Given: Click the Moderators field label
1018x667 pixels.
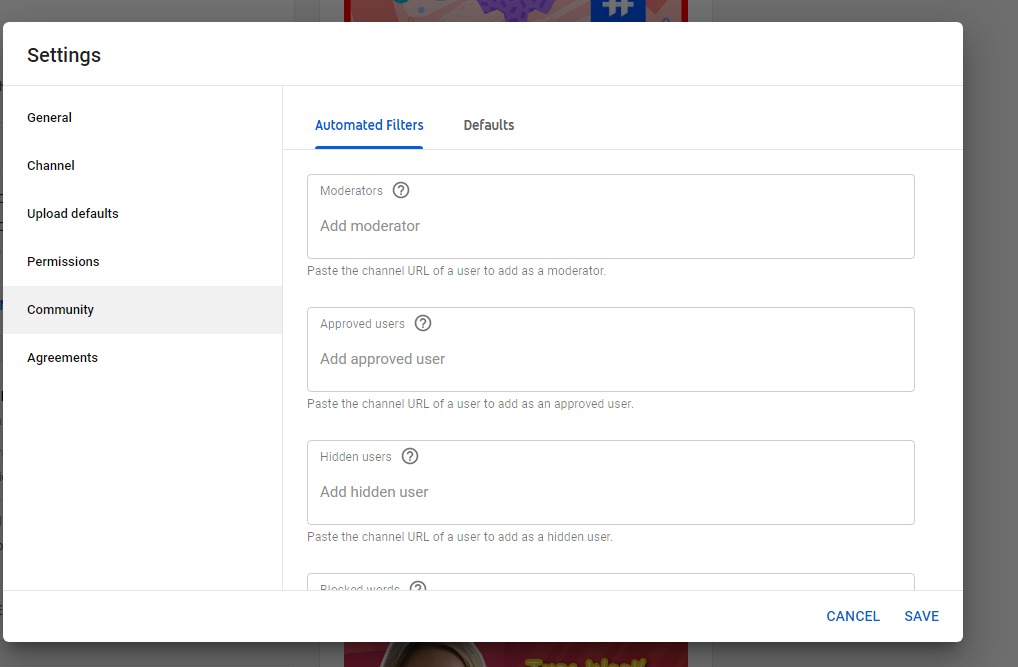Looking at the screenshot, I should pos(351,191).
